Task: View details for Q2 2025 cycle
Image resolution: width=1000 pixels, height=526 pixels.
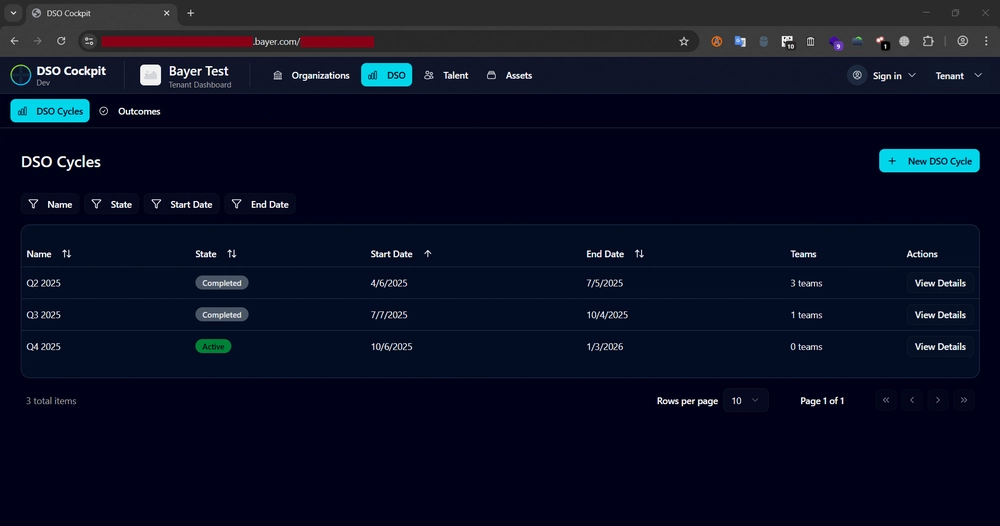Action: click(940, 283)
